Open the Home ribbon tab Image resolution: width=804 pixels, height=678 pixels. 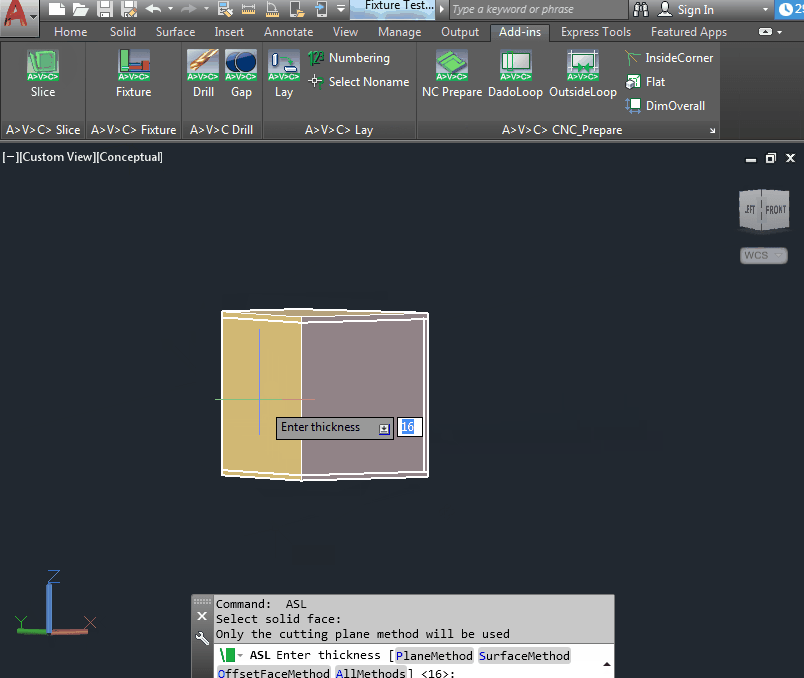click(x=70, y=32)
